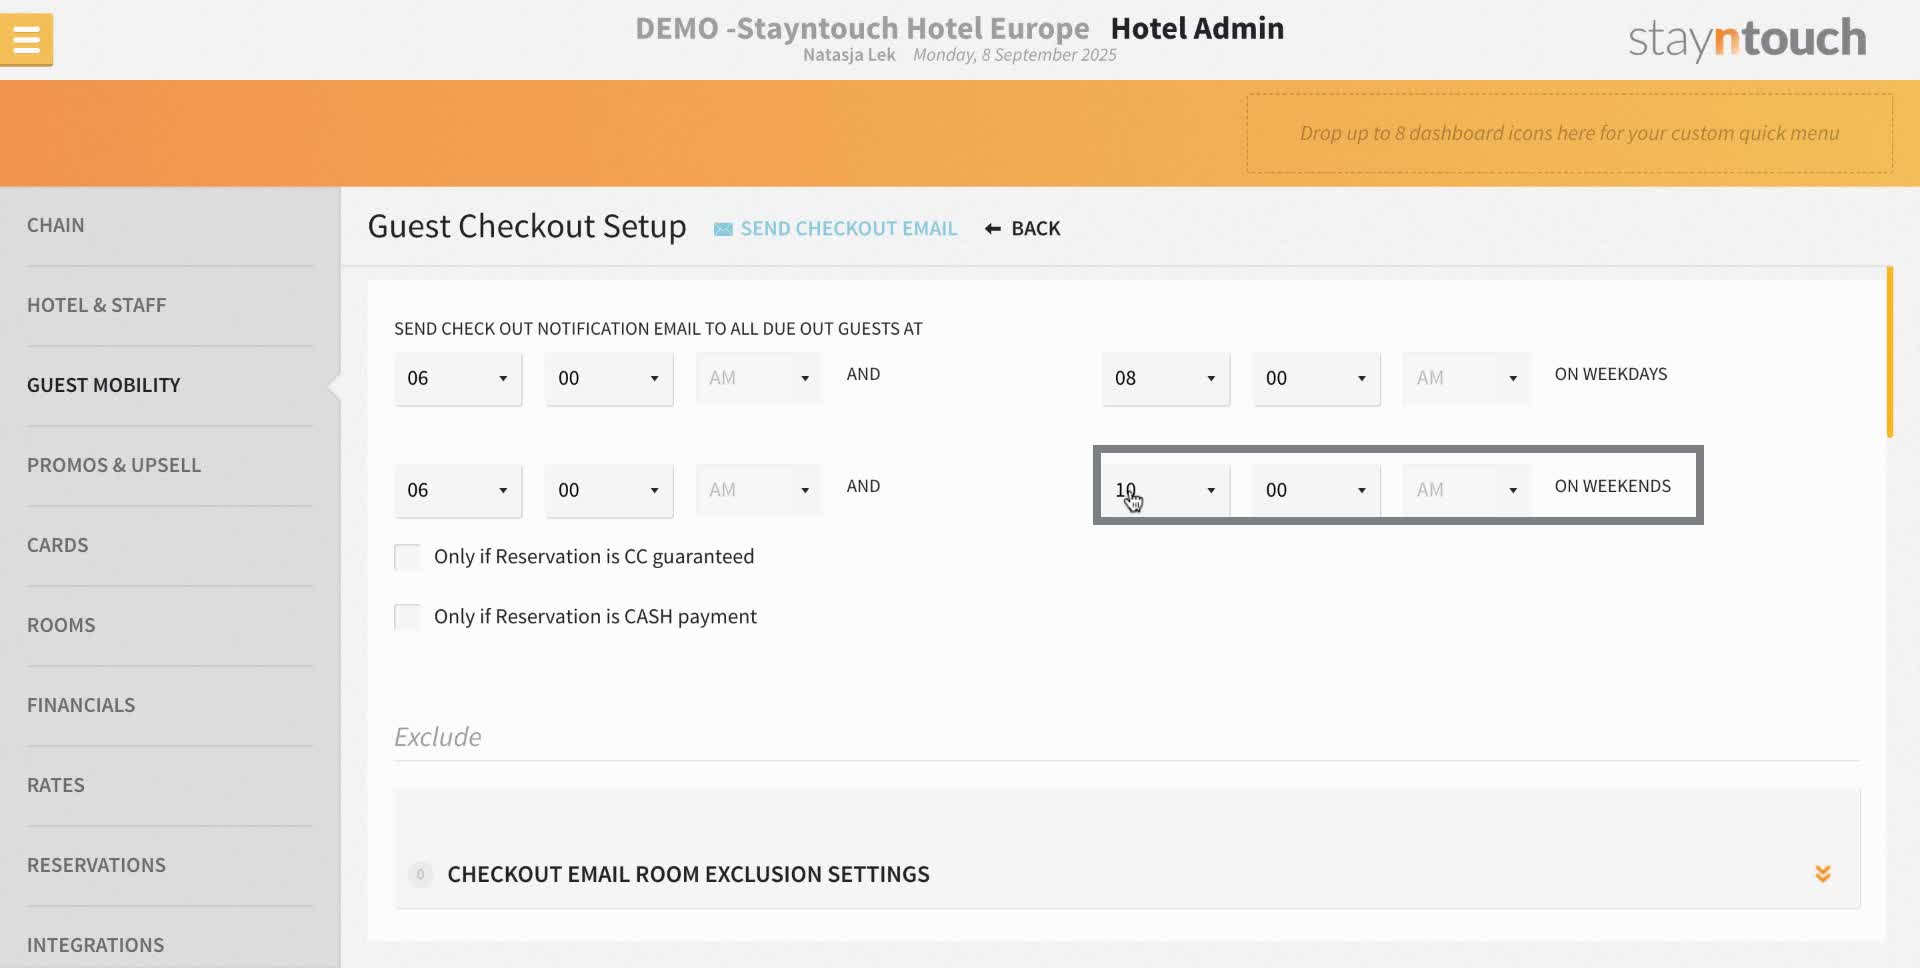Screen dimensions: 1920x968
Task: Click the stayntouch logo
Action: [1745, 38]
